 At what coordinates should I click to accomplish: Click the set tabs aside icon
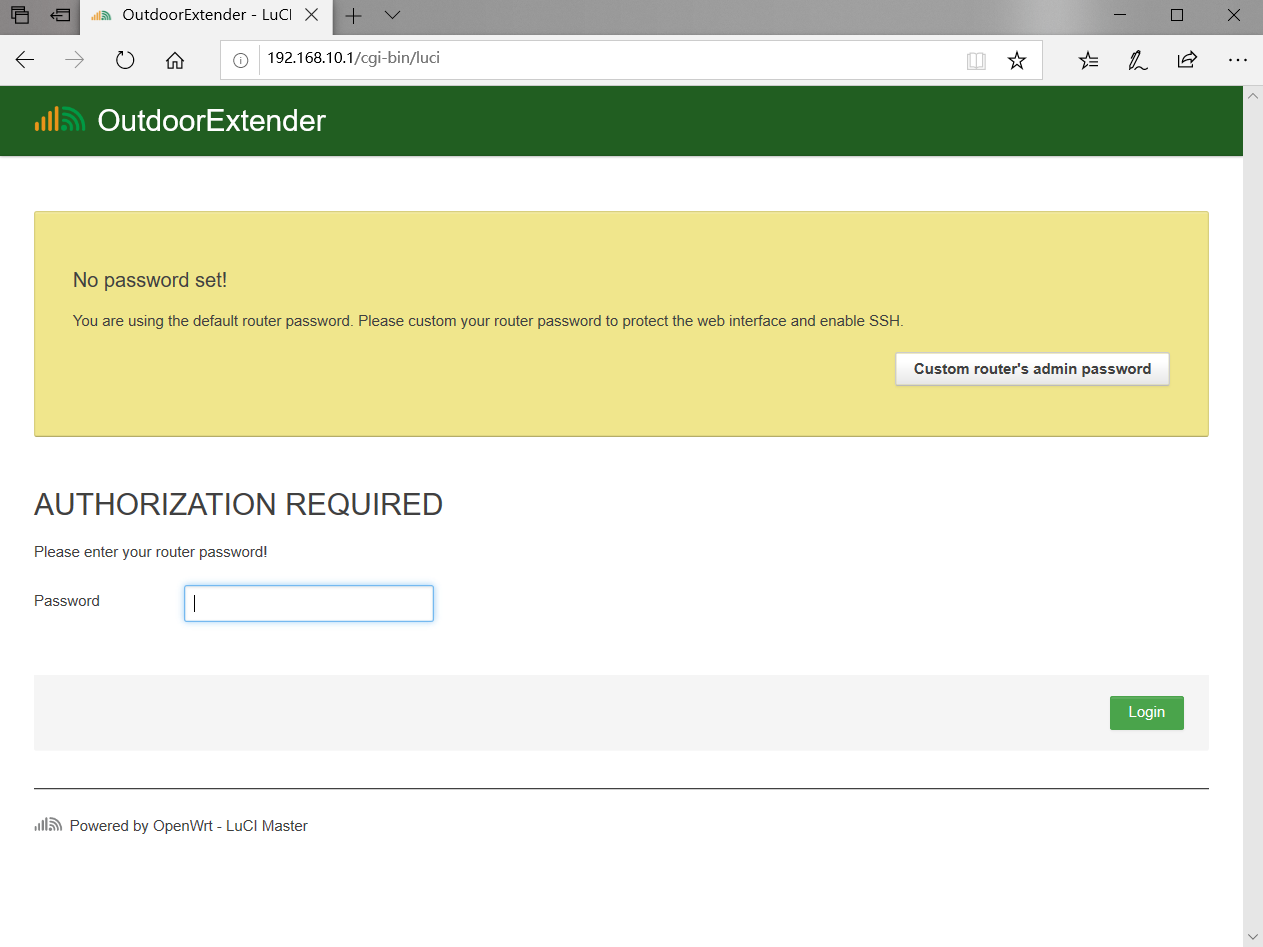tap(61, 15)
